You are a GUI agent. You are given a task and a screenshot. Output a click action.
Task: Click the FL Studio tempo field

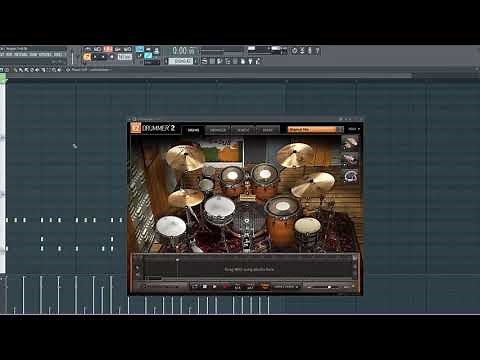pyautogui.click(x=125, y=57)
